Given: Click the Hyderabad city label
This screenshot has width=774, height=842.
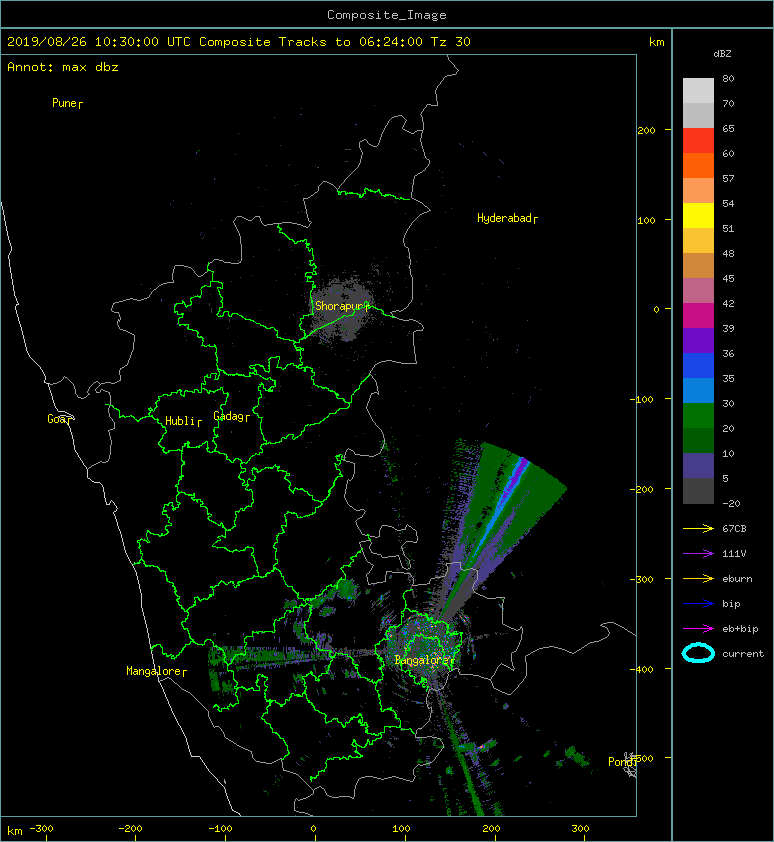Looking at the screenshot, I should 507,218.
